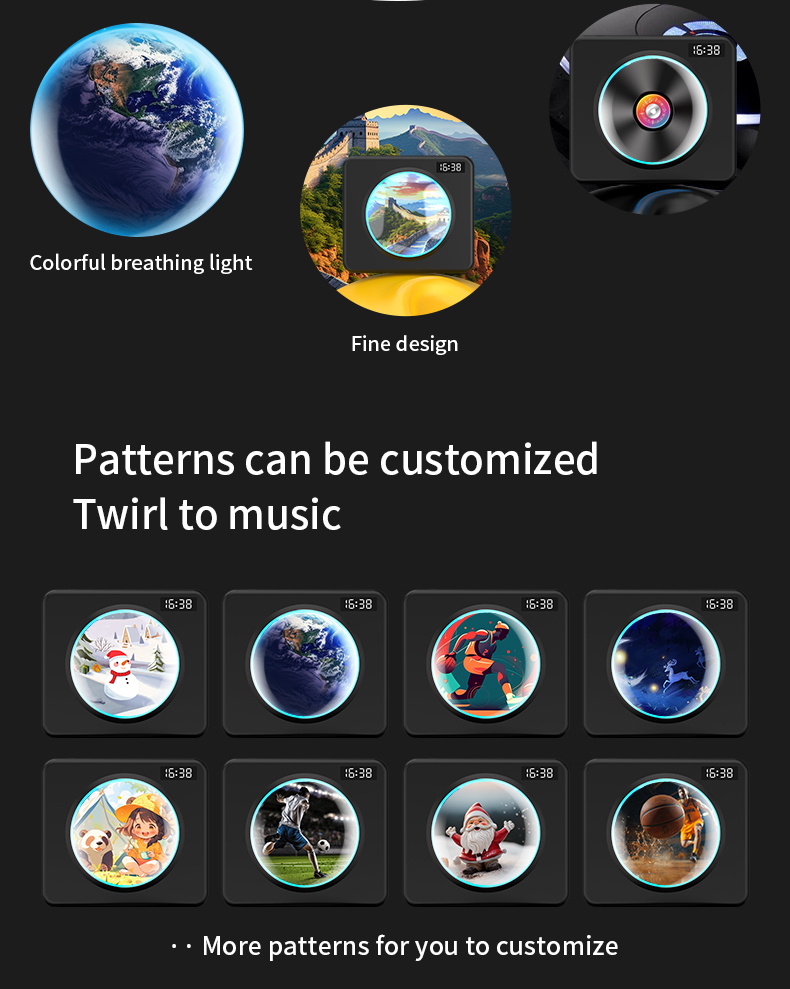The image size is (790, 989).
Task: Choose the illustrated basketball player pattern
Action: [485, 663]
